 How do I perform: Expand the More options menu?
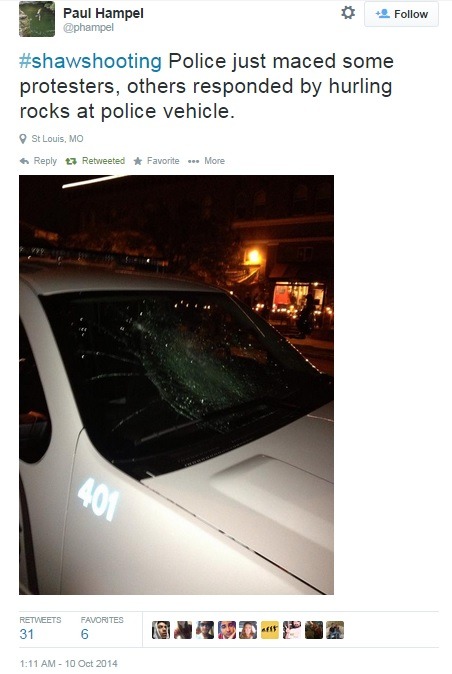206,161
